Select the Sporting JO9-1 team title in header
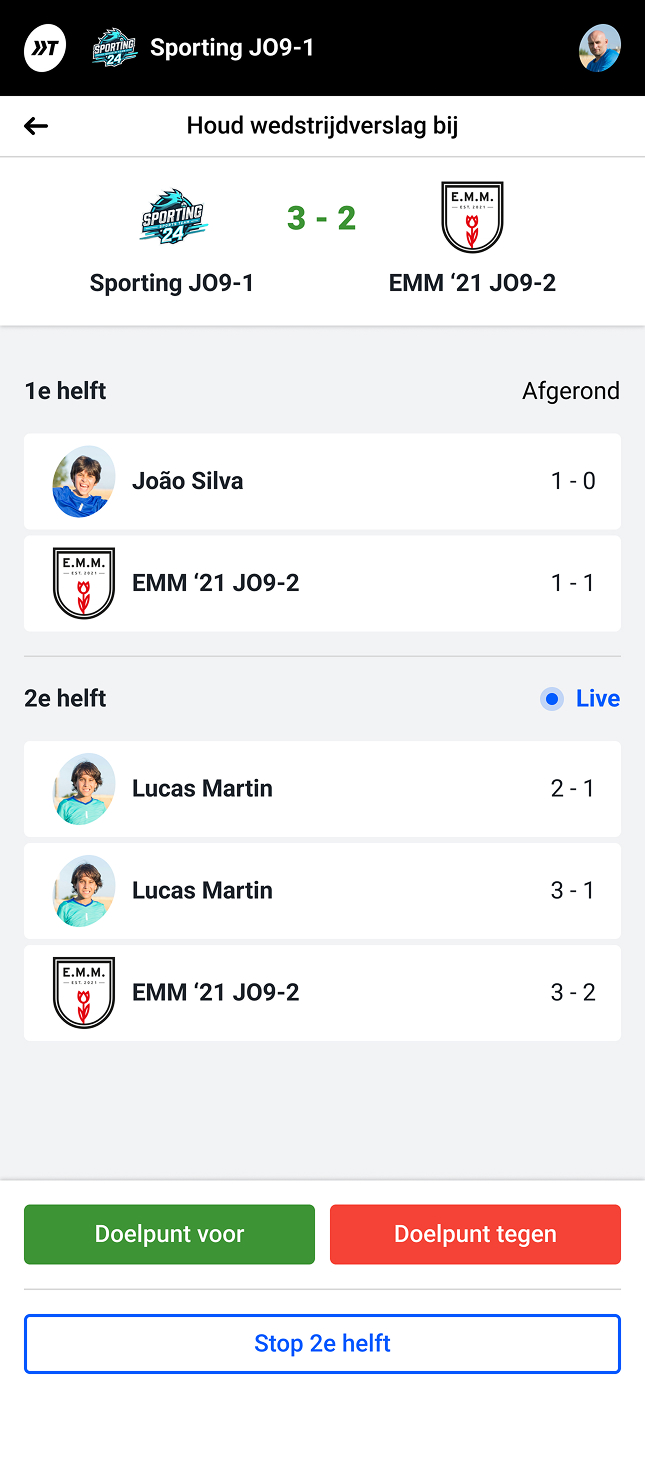 [x=232, y=48]
